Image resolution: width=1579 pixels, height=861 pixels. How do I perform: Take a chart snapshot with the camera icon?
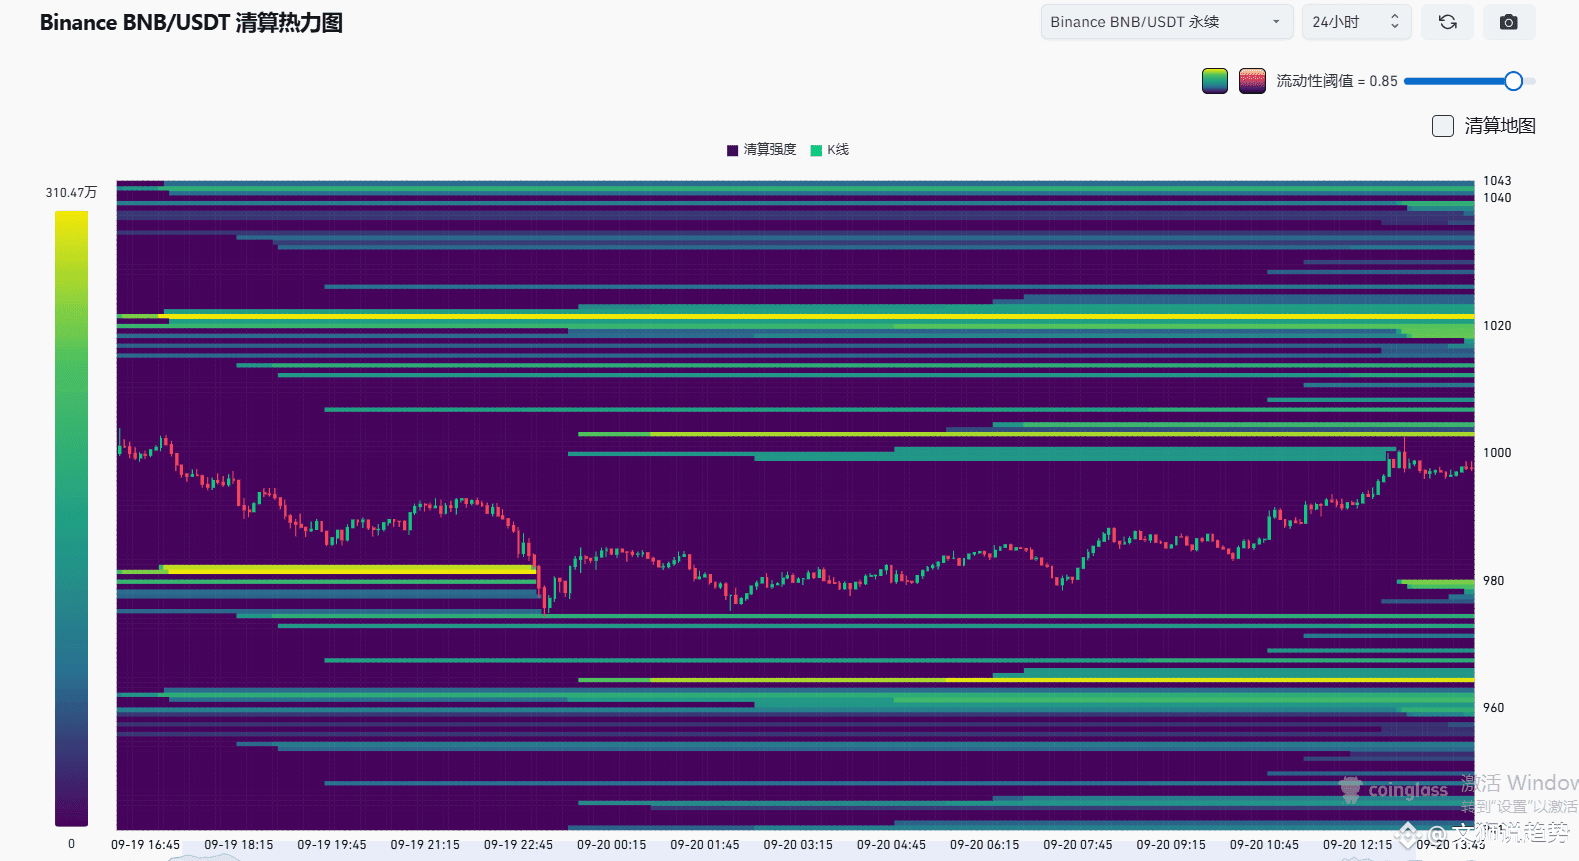coord(1509,22)
